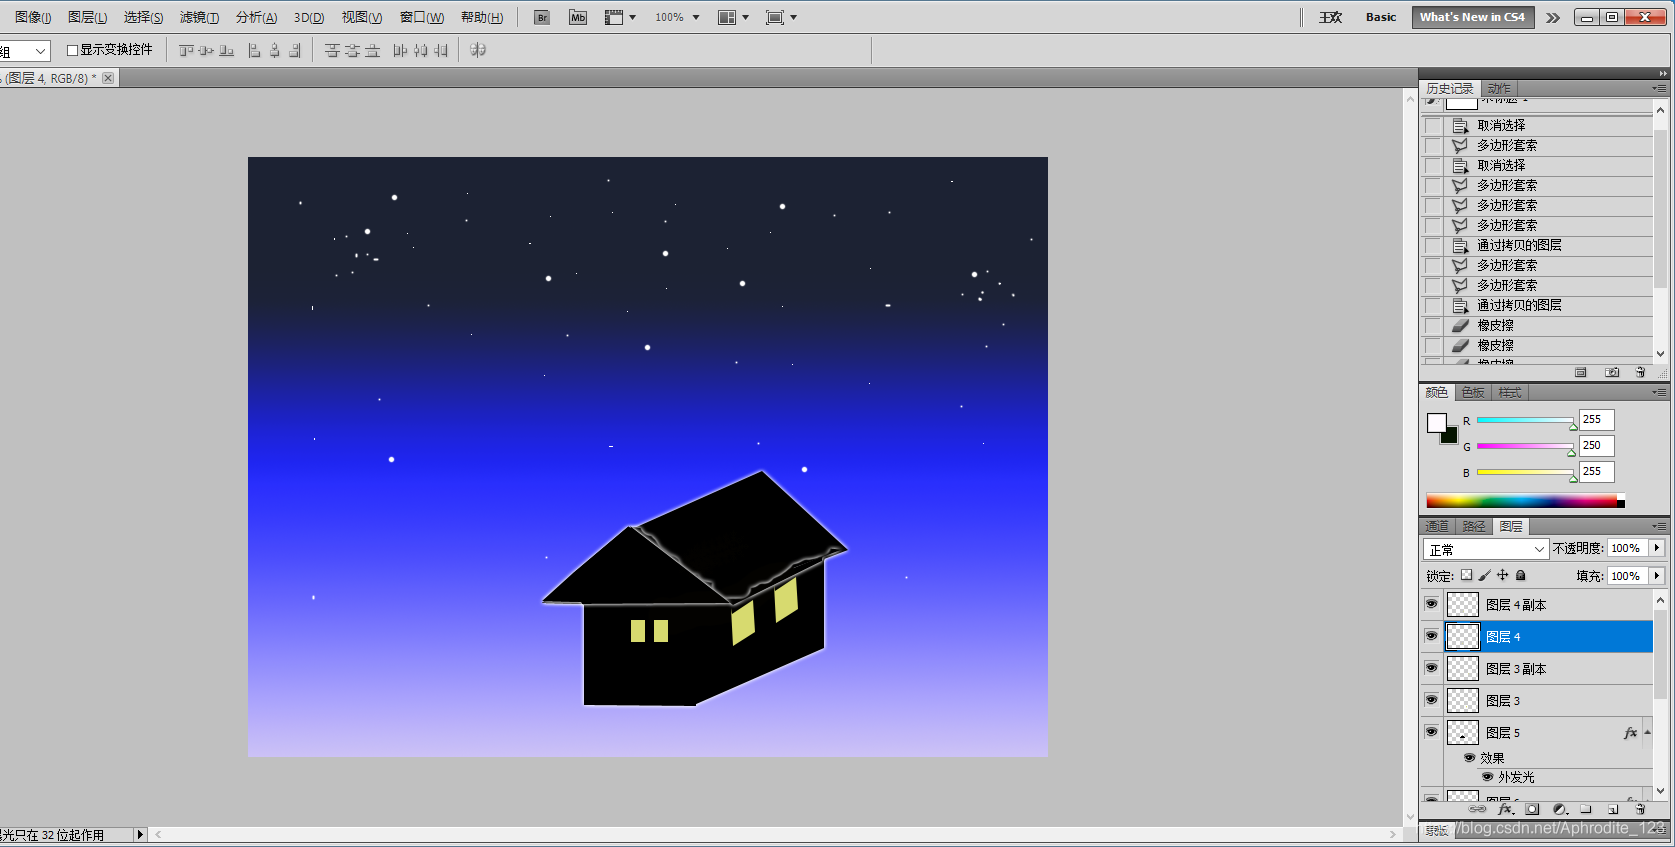The image size is (1675, 847).
Task: Distribute top edges of layers
Action: tap(332, 50)
